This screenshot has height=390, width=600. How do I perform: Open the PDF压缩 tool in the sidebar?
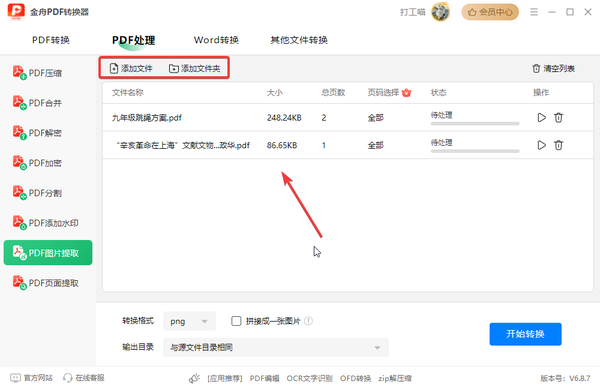38,73
